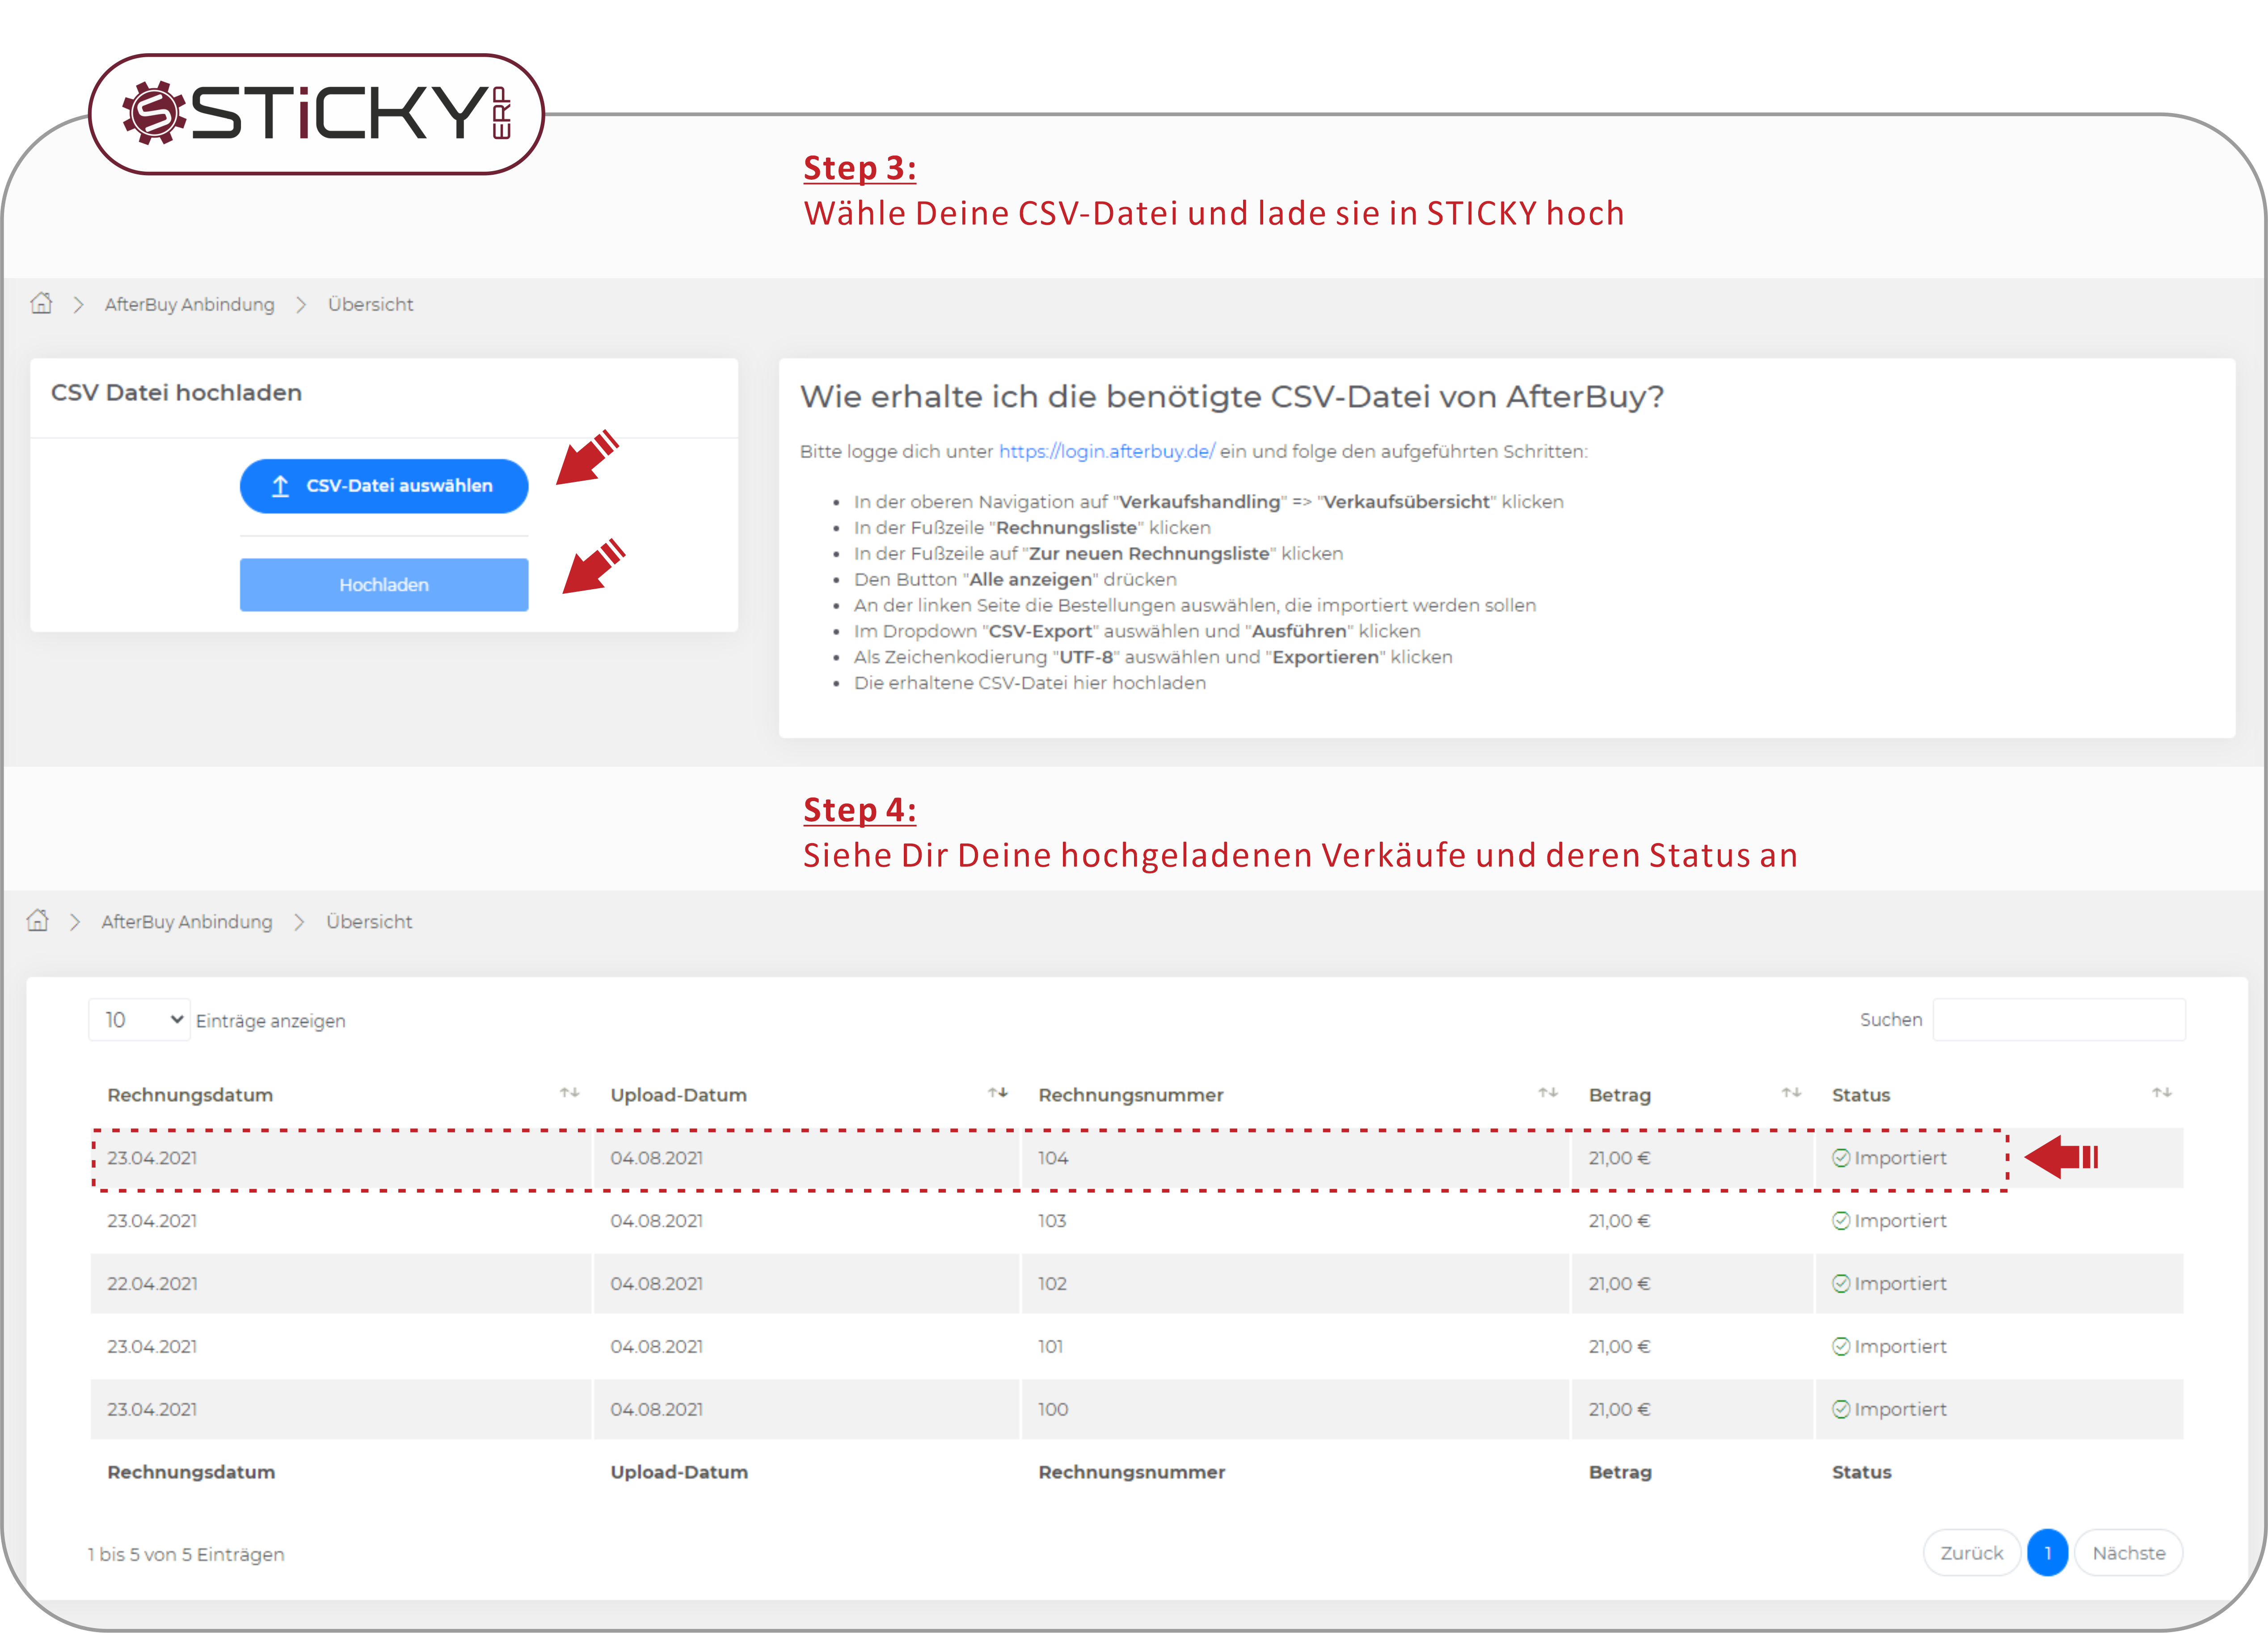
Task: Click the CSV-Datei auswählen button
Action: pos(384,486)
